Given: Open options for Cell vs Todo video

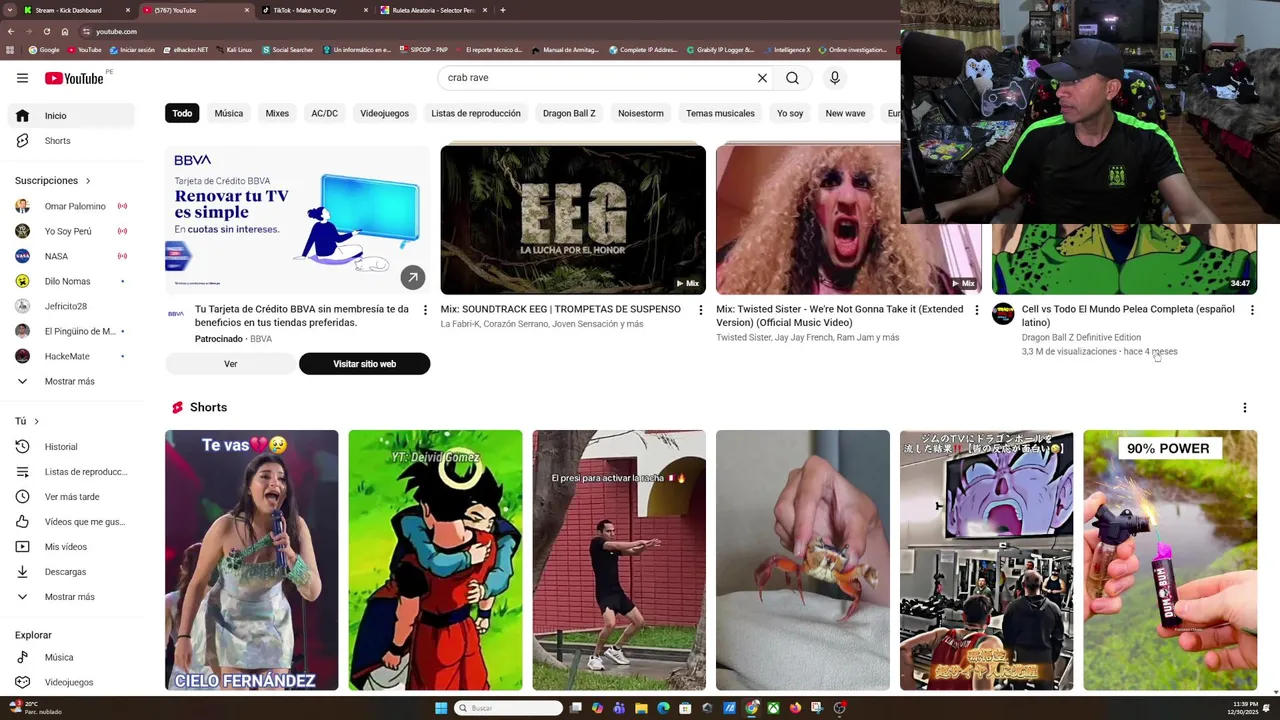Looking at the screenshot, I should pyautogui.click(x=1252, y=310).
